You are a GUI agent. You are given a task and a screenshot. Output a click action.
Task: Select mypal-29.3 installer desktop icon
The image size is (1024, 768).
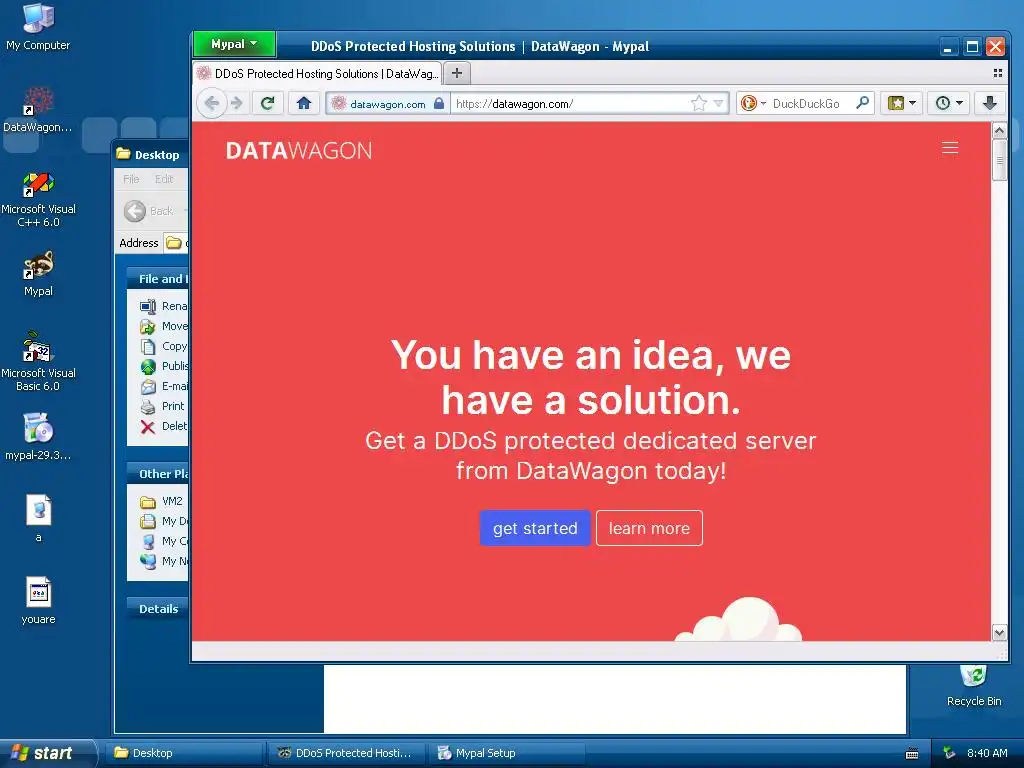38,437
